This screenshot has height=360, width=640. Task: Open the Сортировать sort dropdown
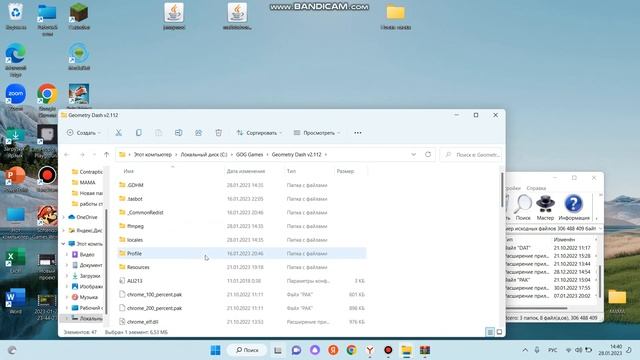(x=259, y=133)
